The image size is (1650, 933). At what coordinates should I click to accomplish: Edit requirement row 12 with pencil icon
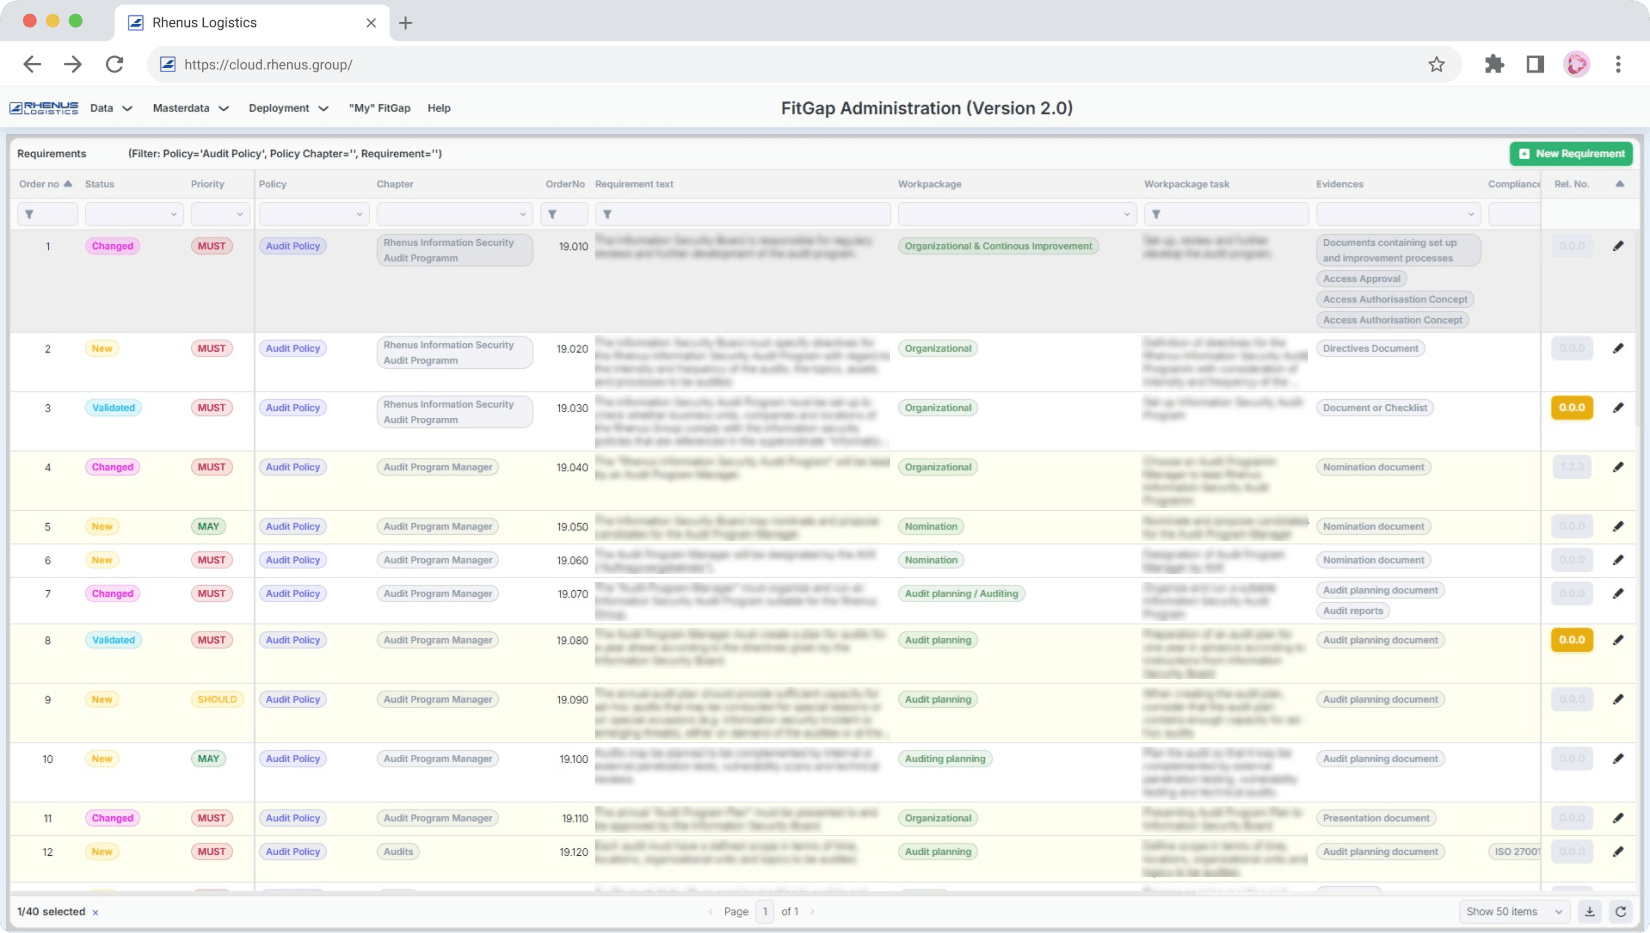point(1618,852)
